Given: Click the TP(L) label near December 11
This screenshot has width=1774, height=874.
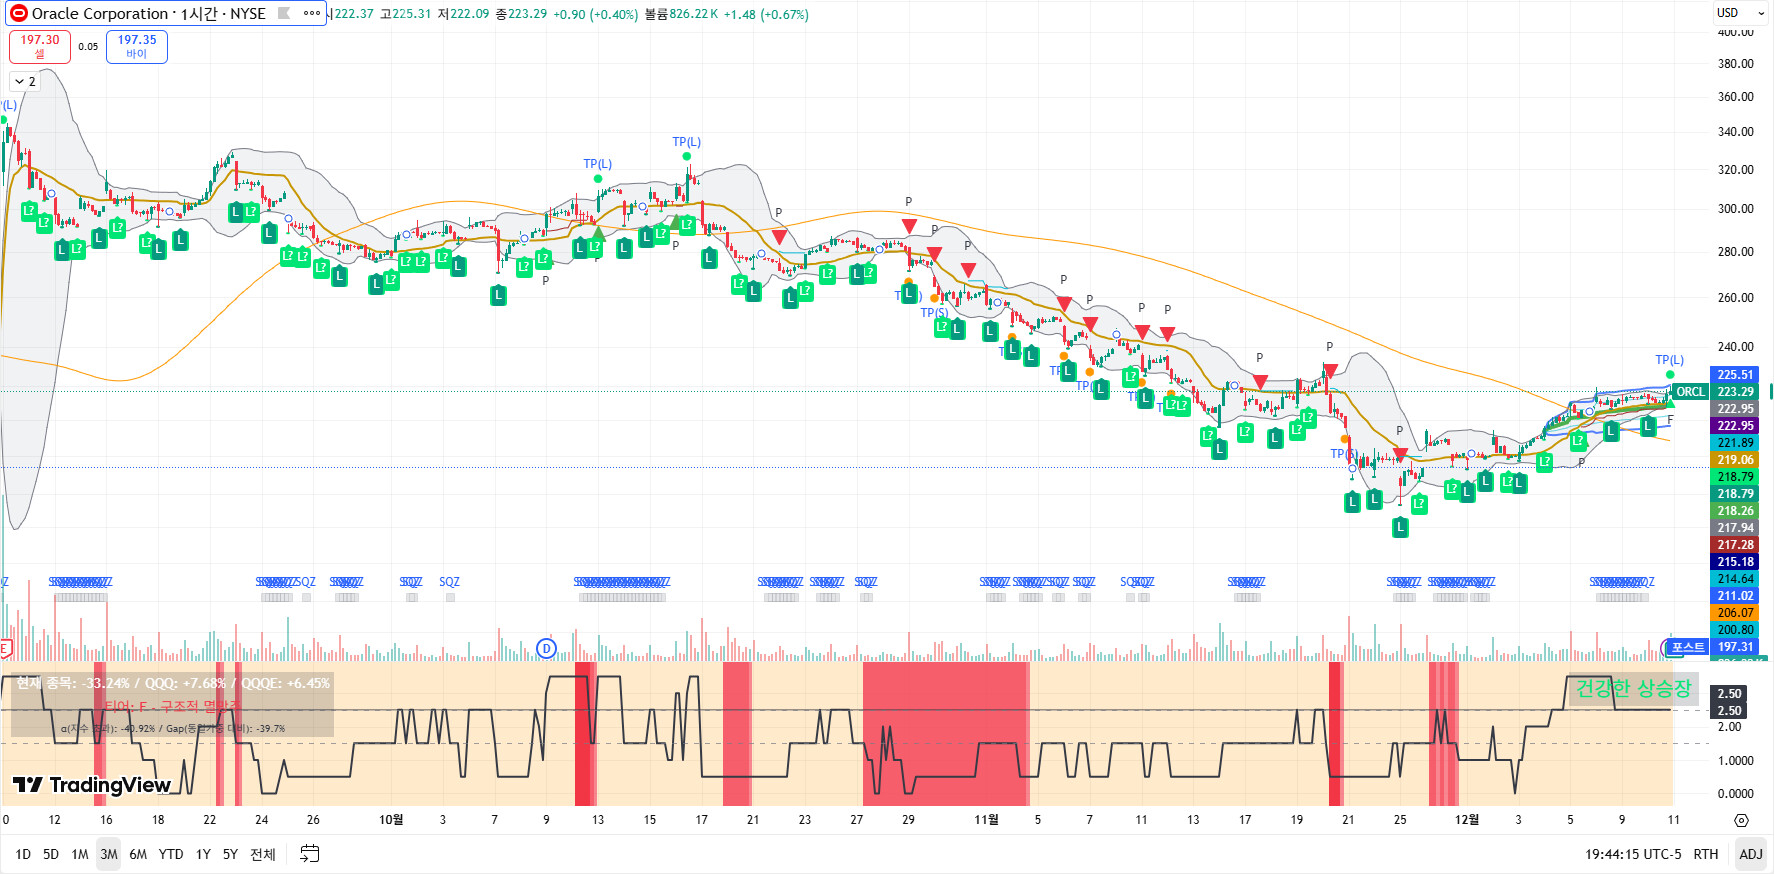Looking at the screenshot, I should pos(1669,360).
